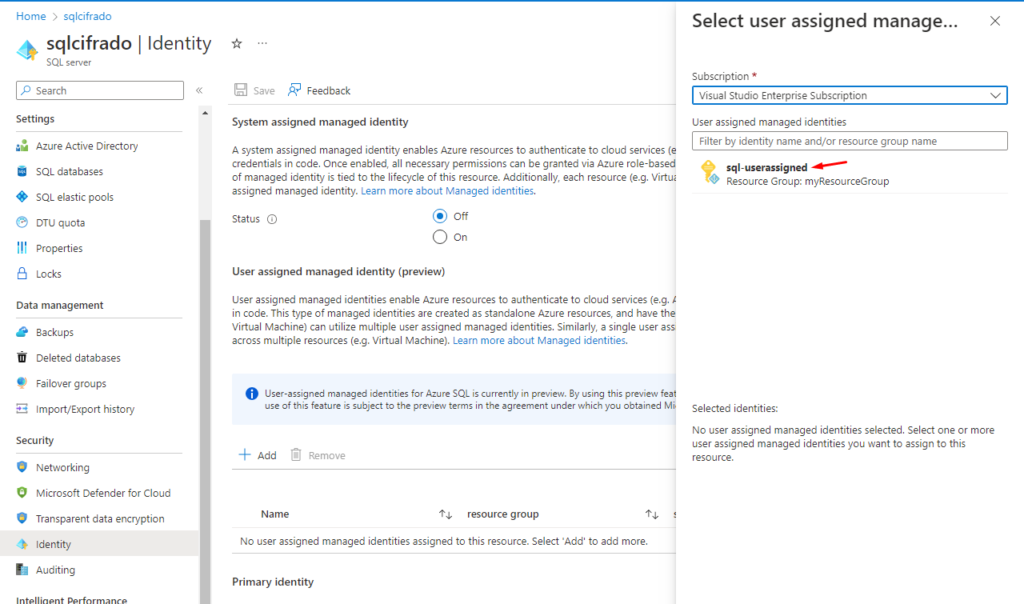
Task: Select Identity in the sidebar
Action: 99,544
